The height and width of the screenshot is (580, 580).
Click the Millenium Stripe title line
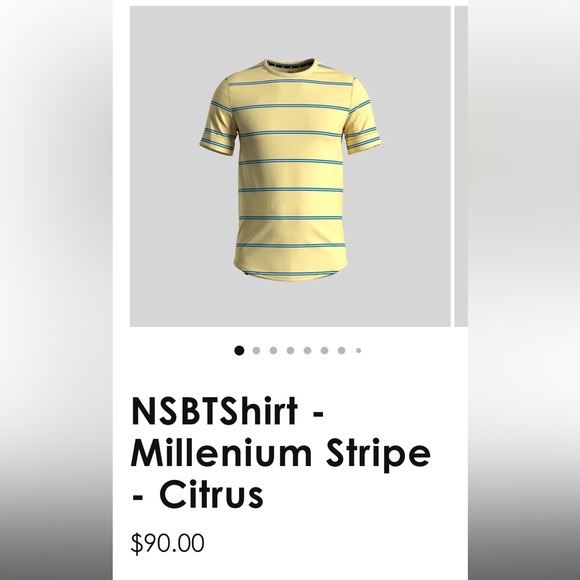point(281,453)
